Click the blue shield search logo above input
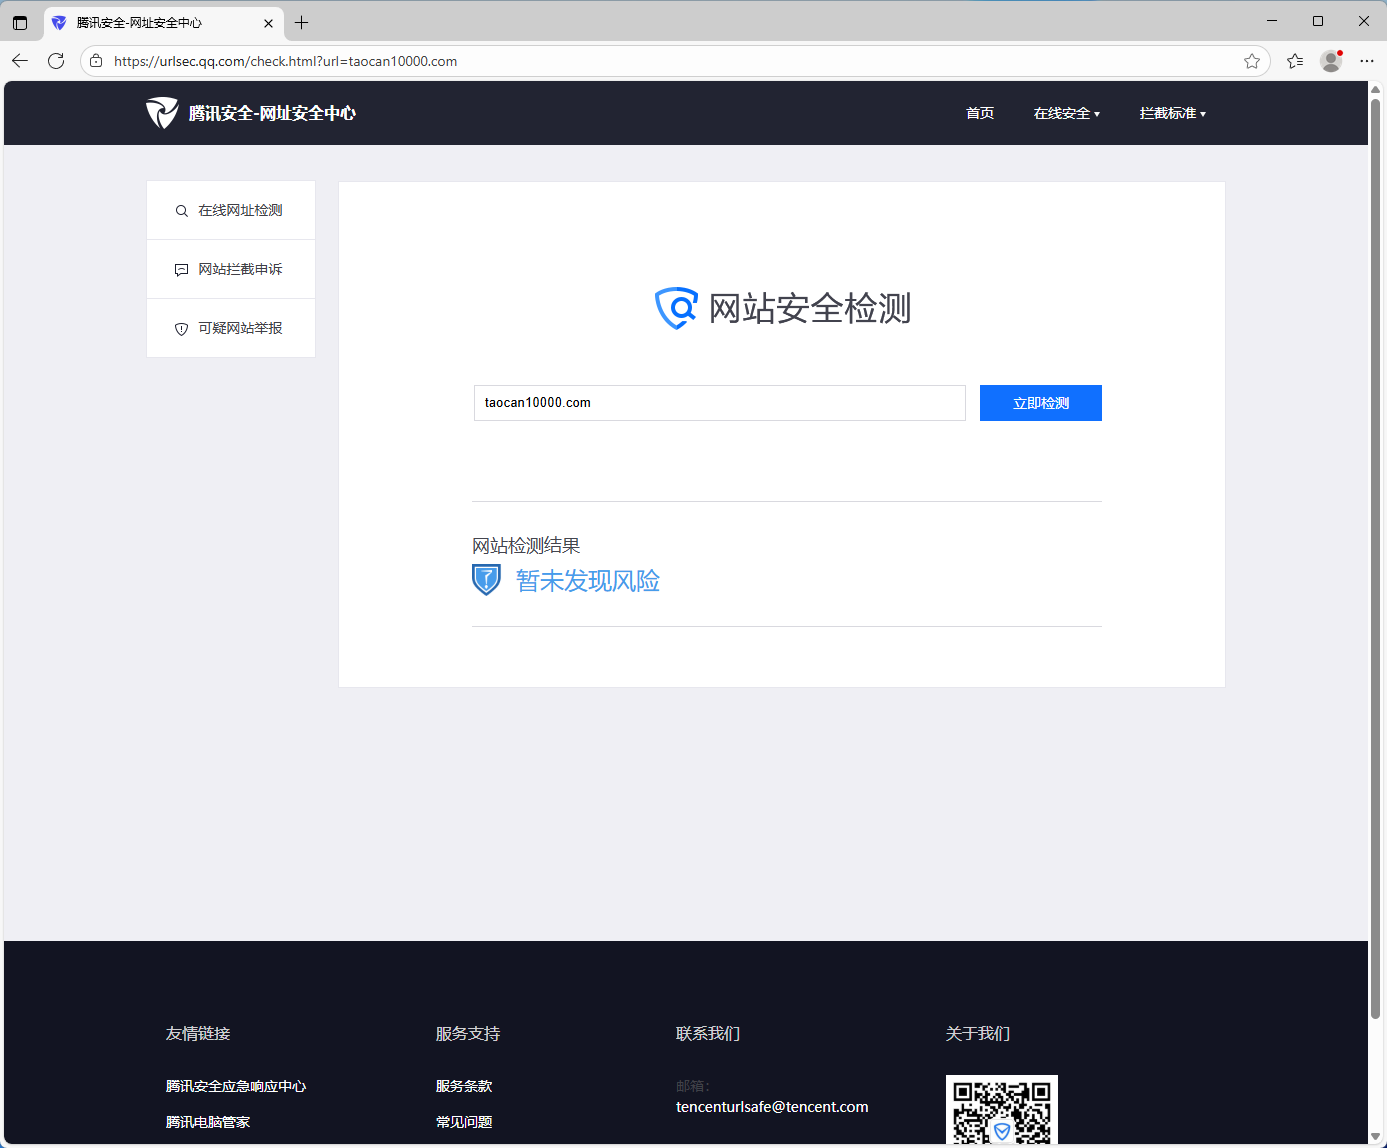This screenshot has height=1148, width=1387. pos(676,308)
